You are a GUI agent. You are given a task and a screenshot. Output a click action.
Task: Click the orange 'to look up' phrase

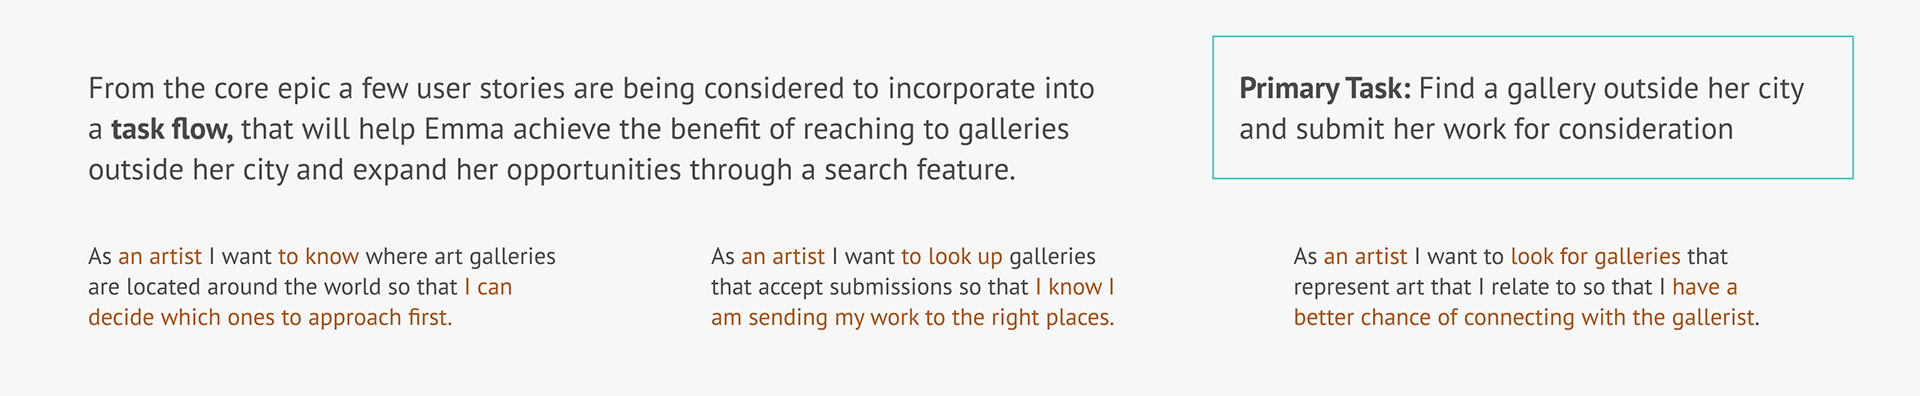pyautogui.click(x=951, y=257)
